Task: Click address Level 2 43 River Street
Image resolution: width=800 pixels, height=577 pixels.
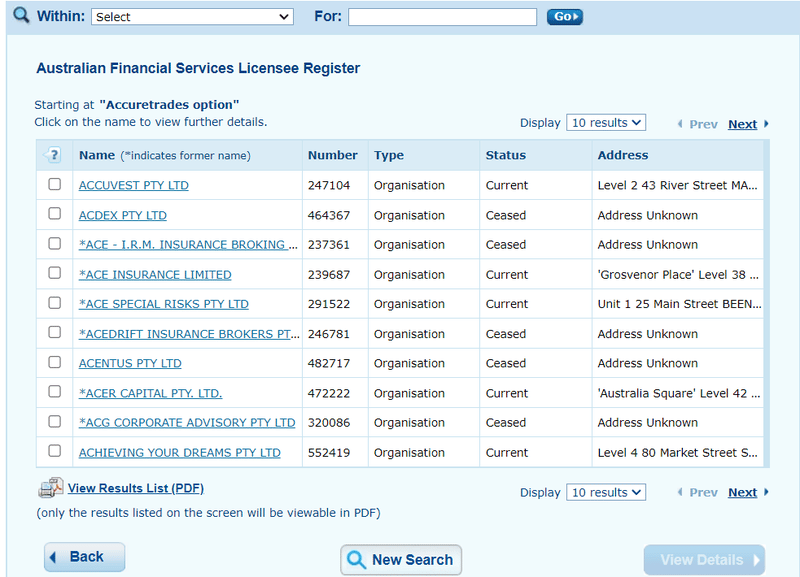Action: point(678,185)
